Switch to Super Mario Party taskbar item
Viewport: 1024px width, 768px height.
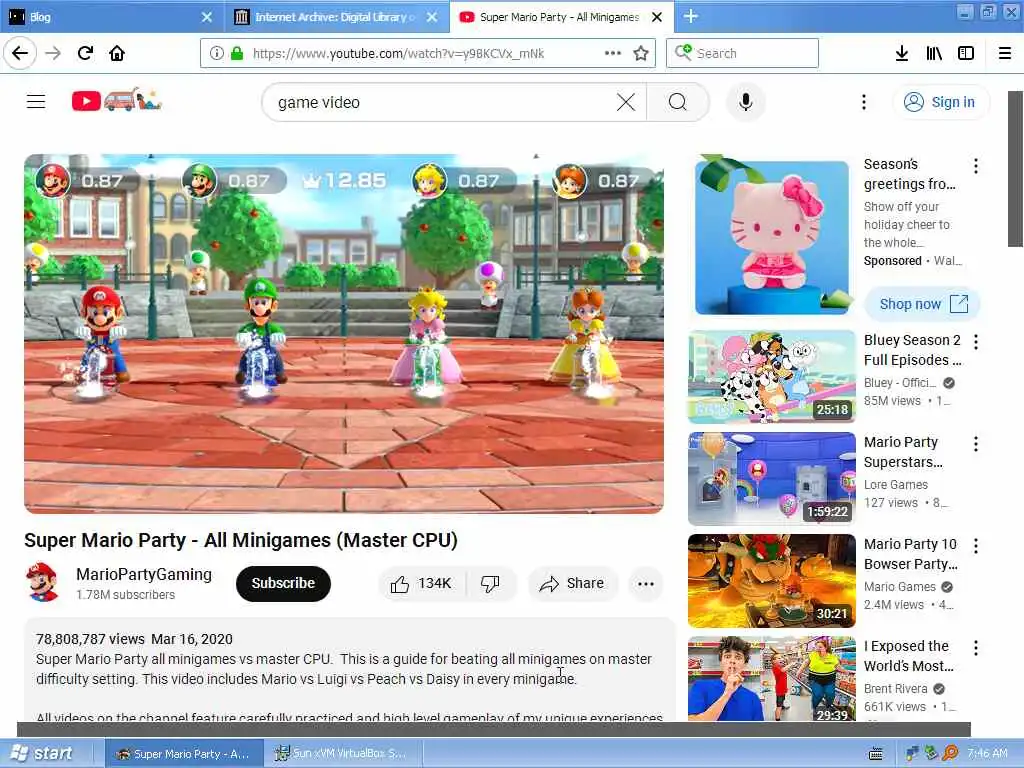[185, 754]
